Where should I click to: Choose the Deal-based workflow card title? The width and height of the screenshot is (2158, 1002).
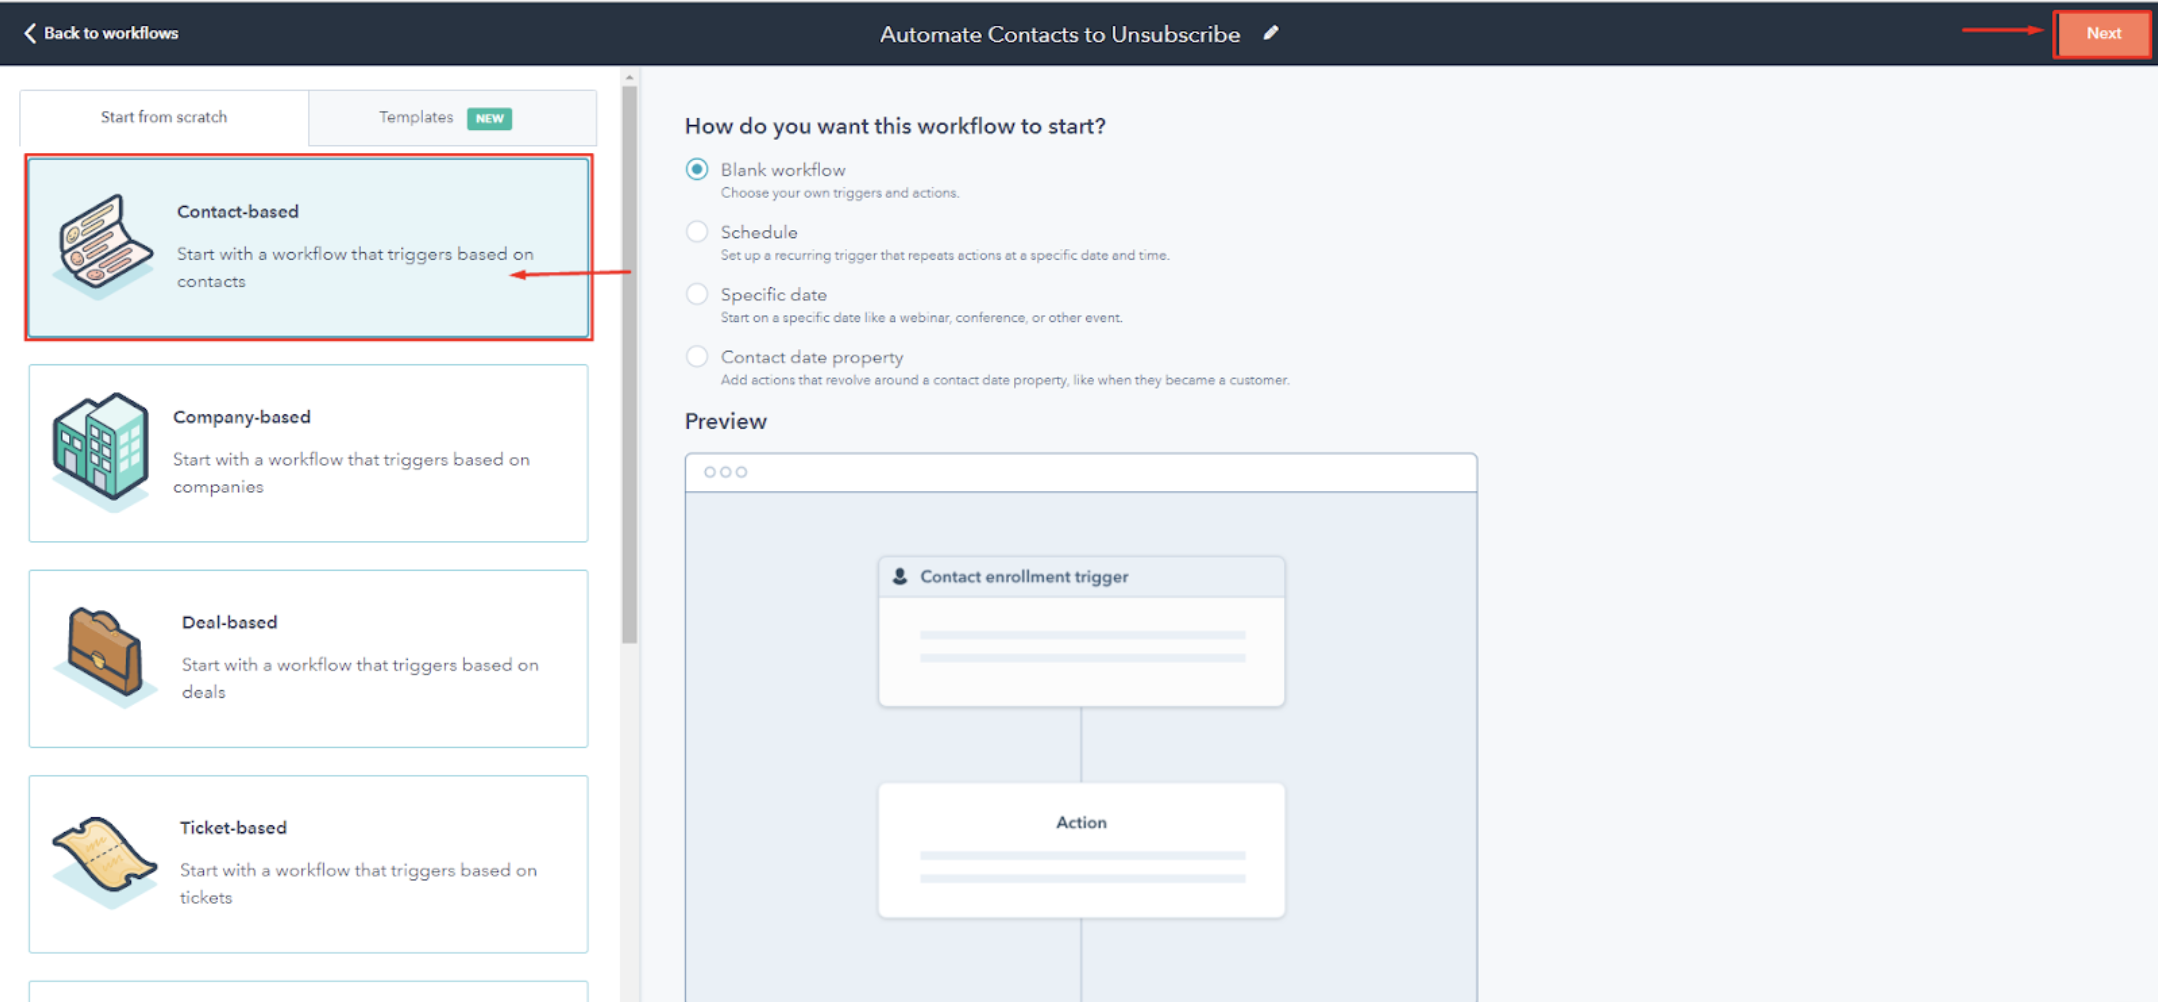click(230, 622)
